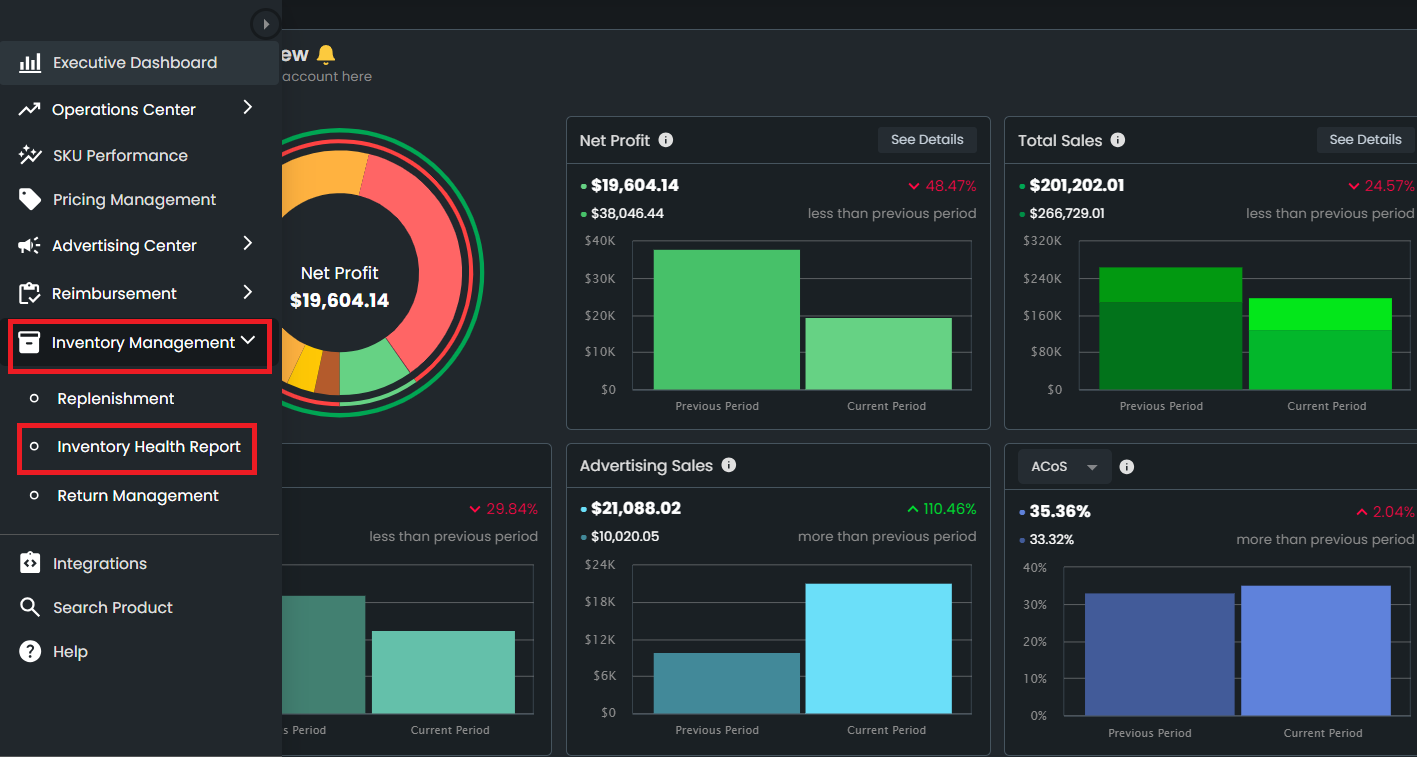This screenshot has height=757, width=1417.
Task: Click See Details on Net Profit card
Action: coord(927,139)
